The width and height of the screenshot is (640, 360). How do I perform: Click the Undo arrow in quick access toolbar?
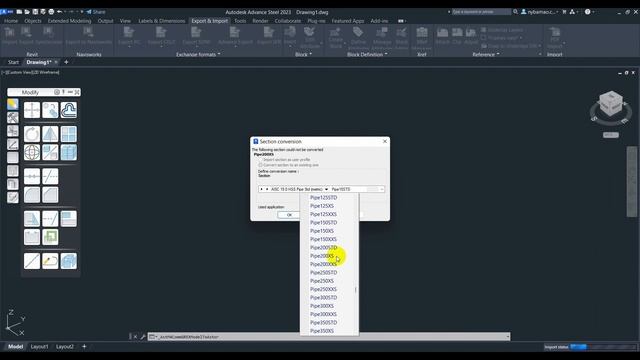tap(60, 12)
